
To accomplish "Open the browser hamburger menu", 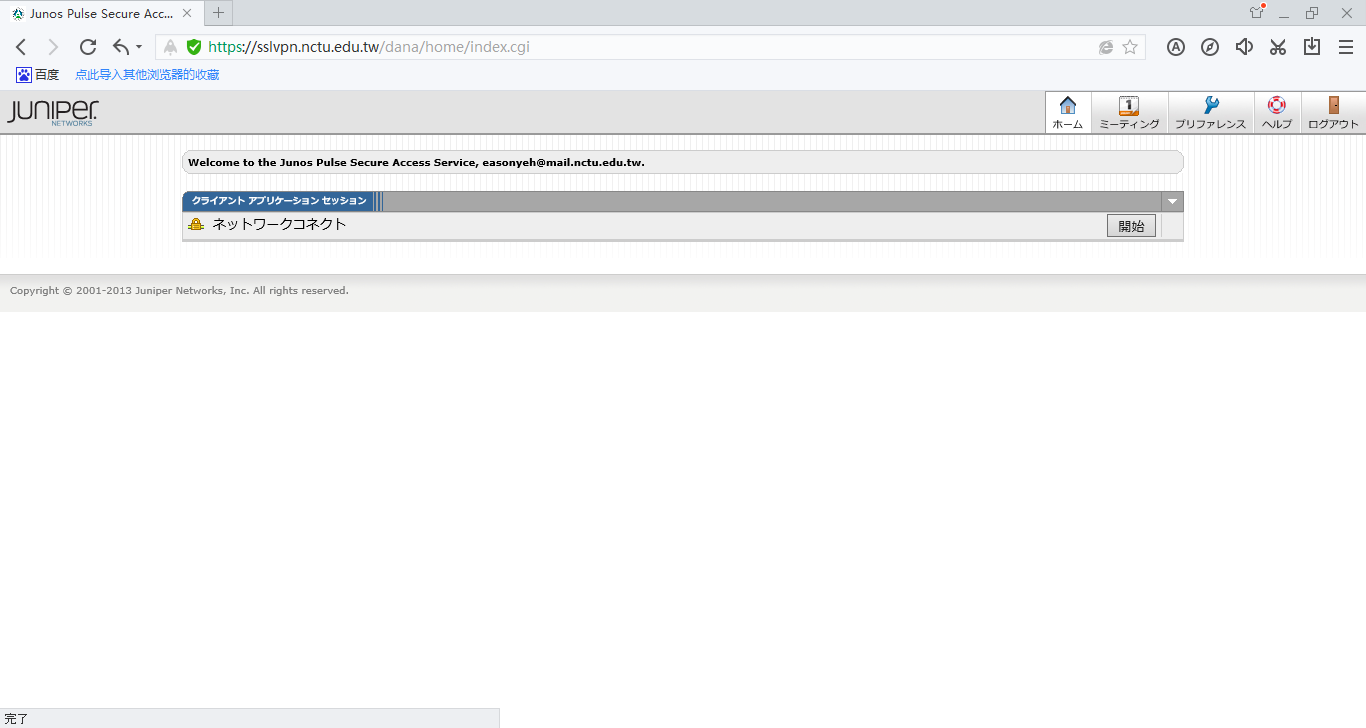I will coord(1346,47).
